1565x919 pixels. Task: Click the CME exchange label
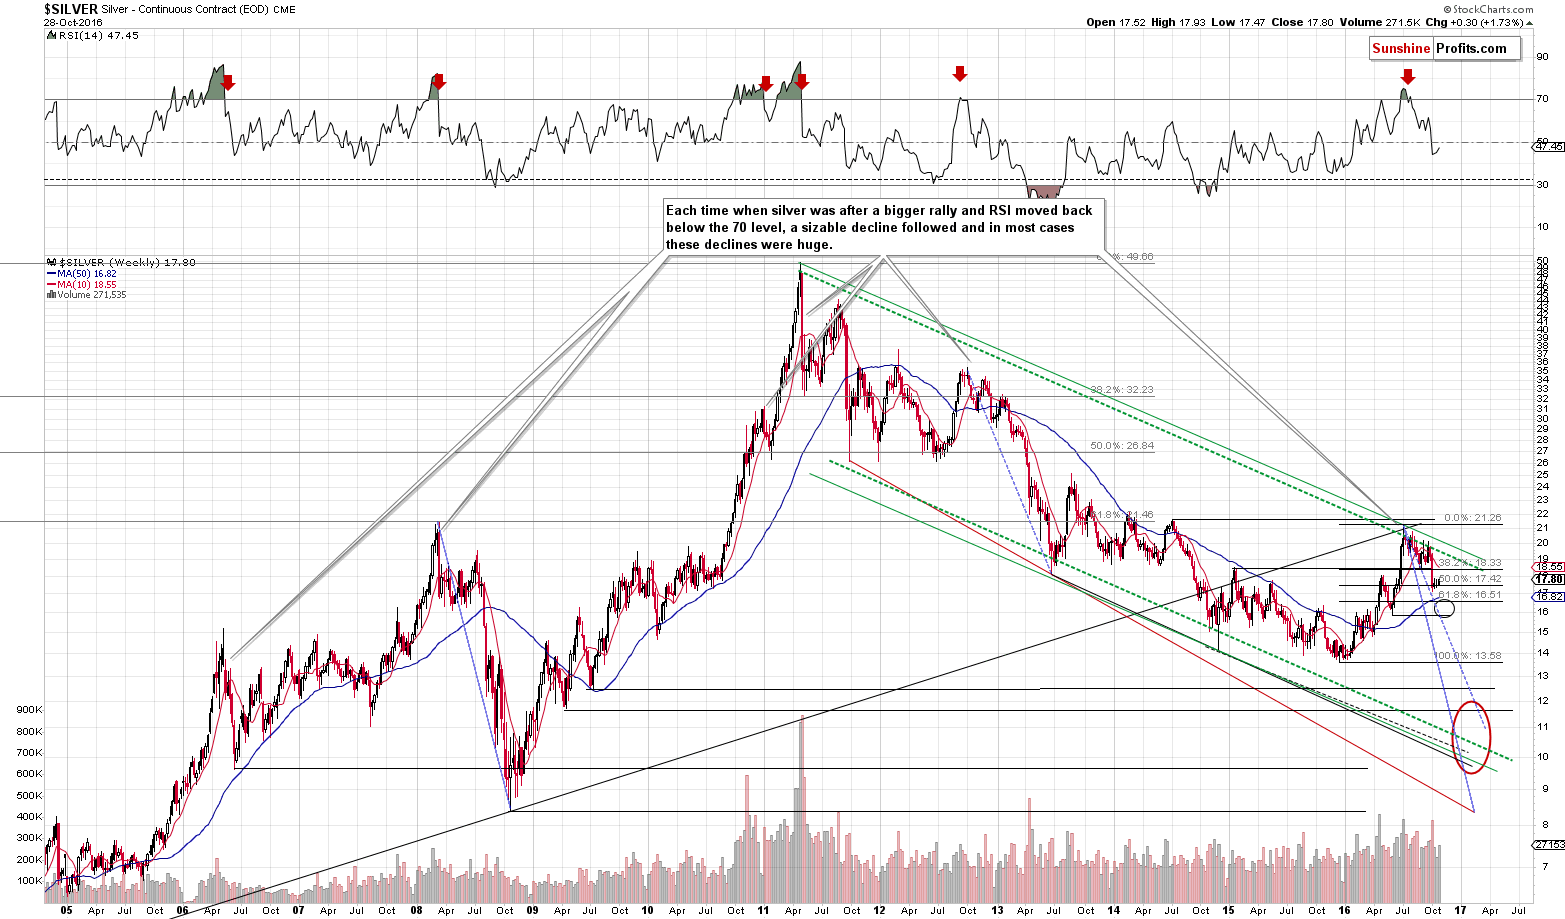(x=283, y=8)
